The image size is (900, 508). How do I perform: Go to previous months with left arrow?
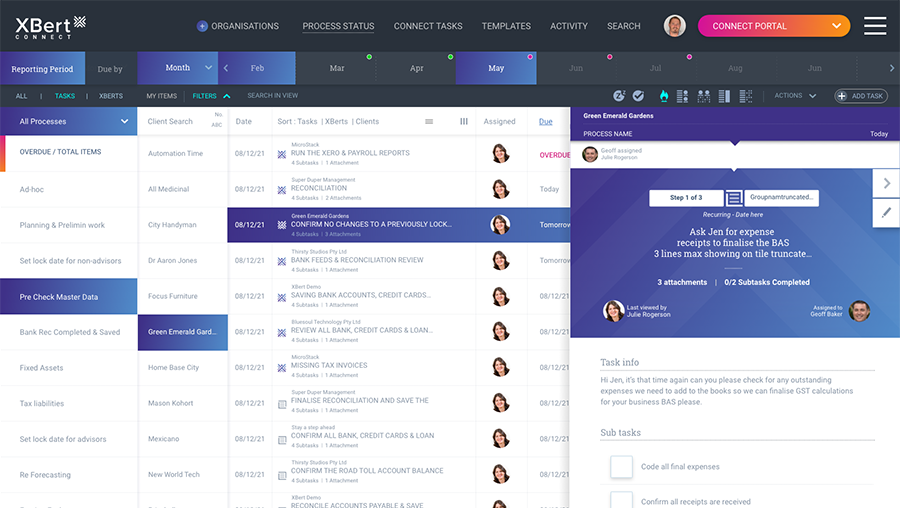click(226, 68)
